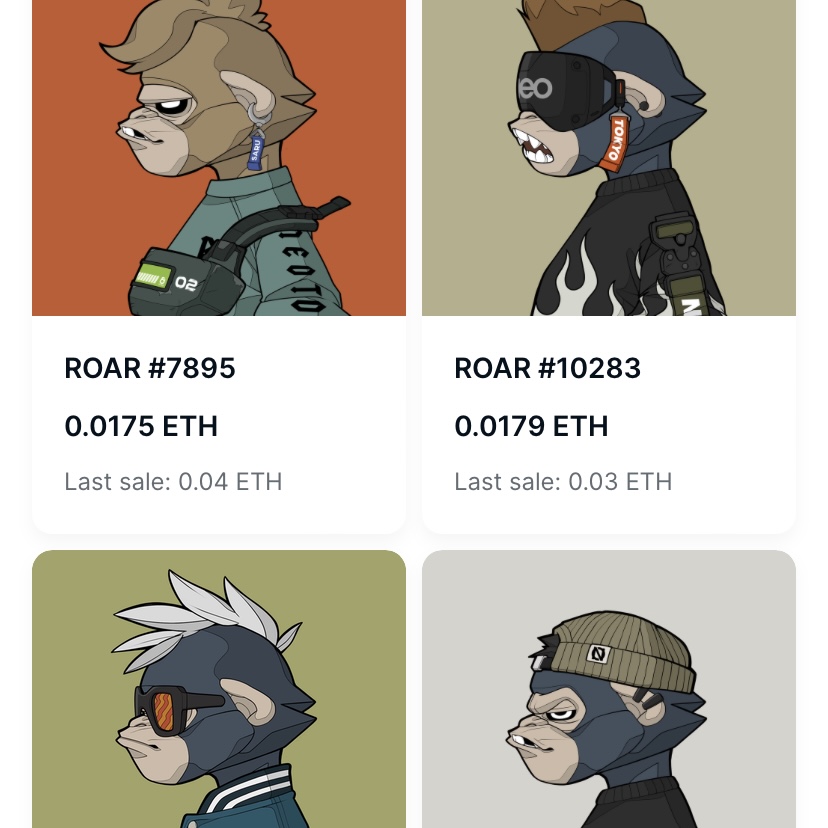Open the ROAR #10283 artwork image
Image resolution: width=828 pixels, height=828 pixels.
point(608,158)
